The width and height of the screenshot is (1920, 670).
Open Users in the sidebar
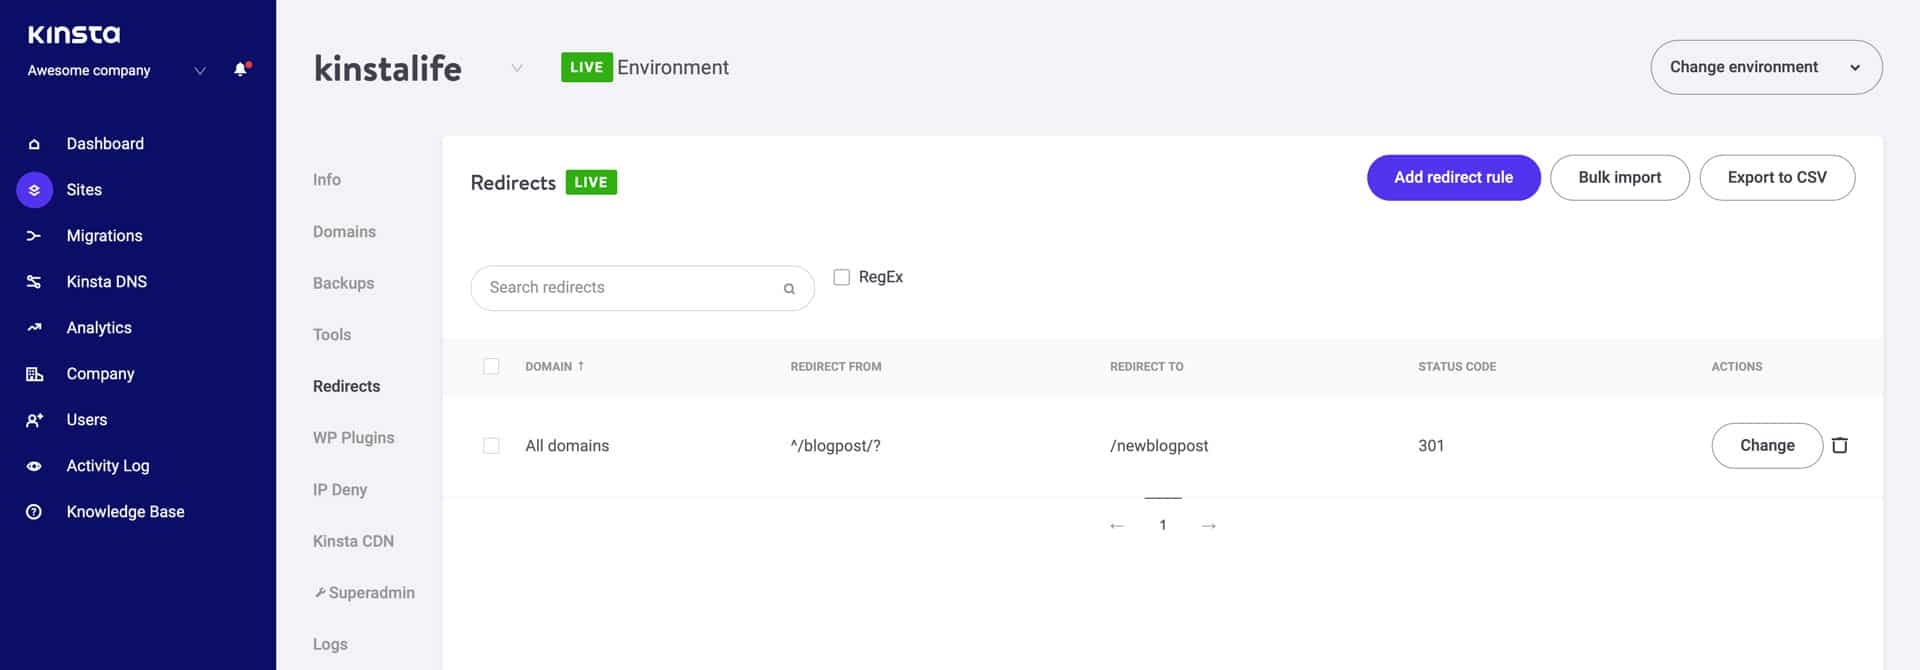click(86, 420)
